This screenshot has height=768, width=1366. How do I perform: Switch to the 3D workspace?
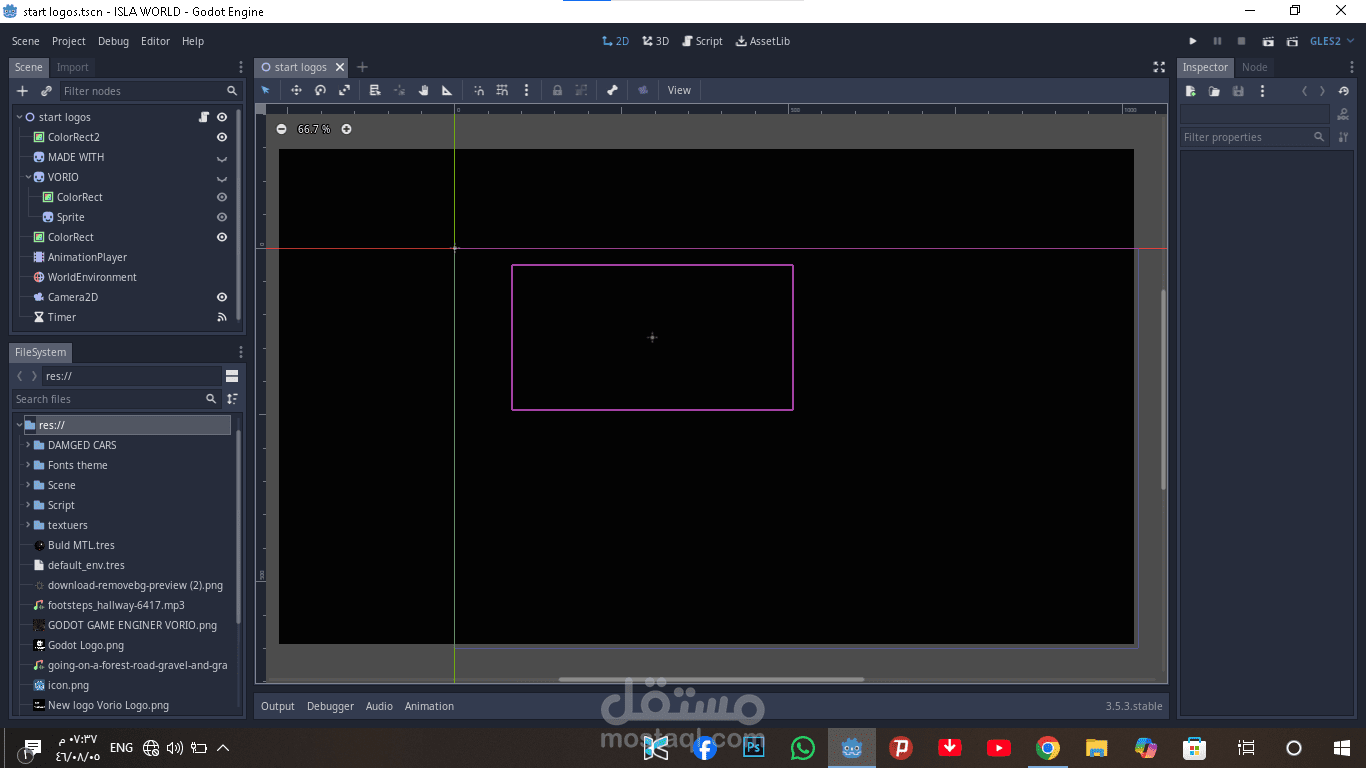[x=656, y=41]
